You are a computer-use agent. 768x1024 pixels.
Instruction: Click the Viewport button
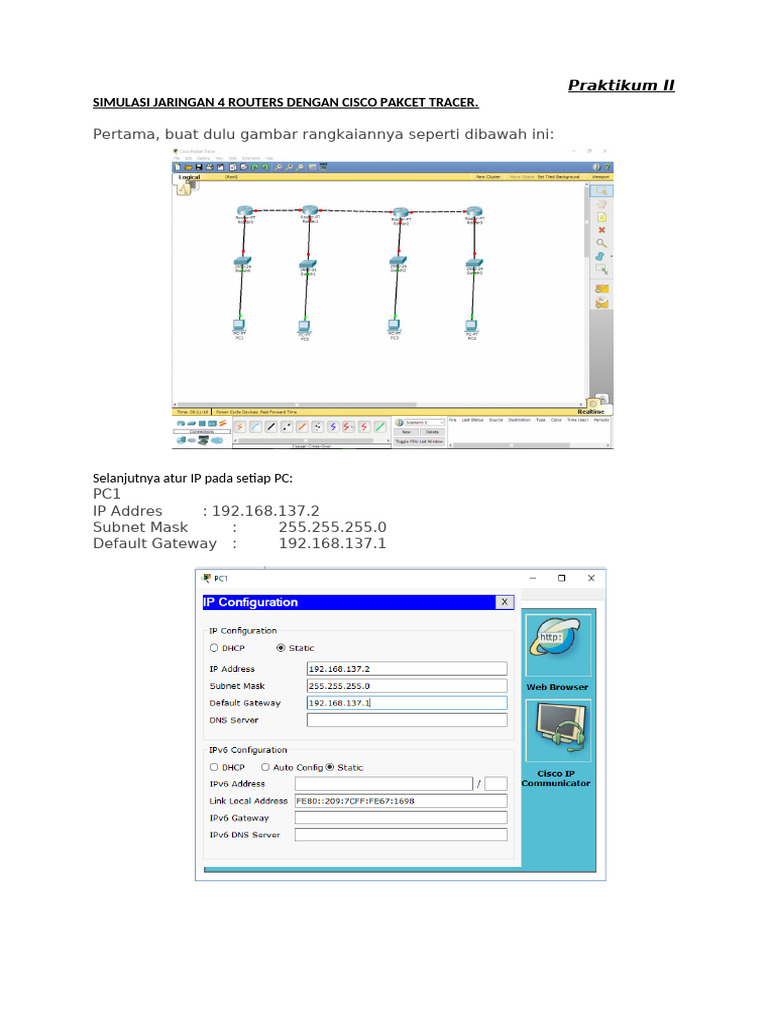click(x=600, y=177)
